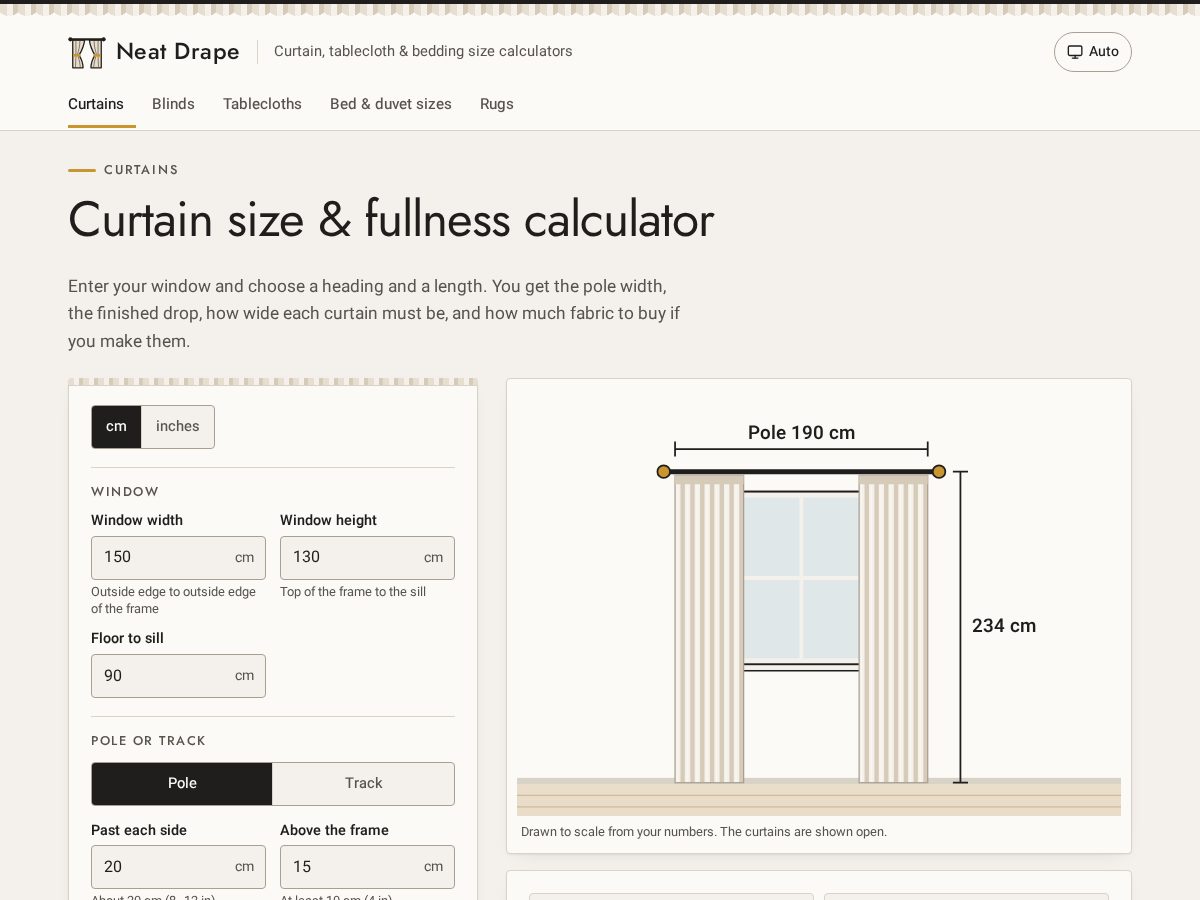Click the Neat Drape curtain logo icon
Viewport: 1200px width, 900px height.
coord(87,52)
